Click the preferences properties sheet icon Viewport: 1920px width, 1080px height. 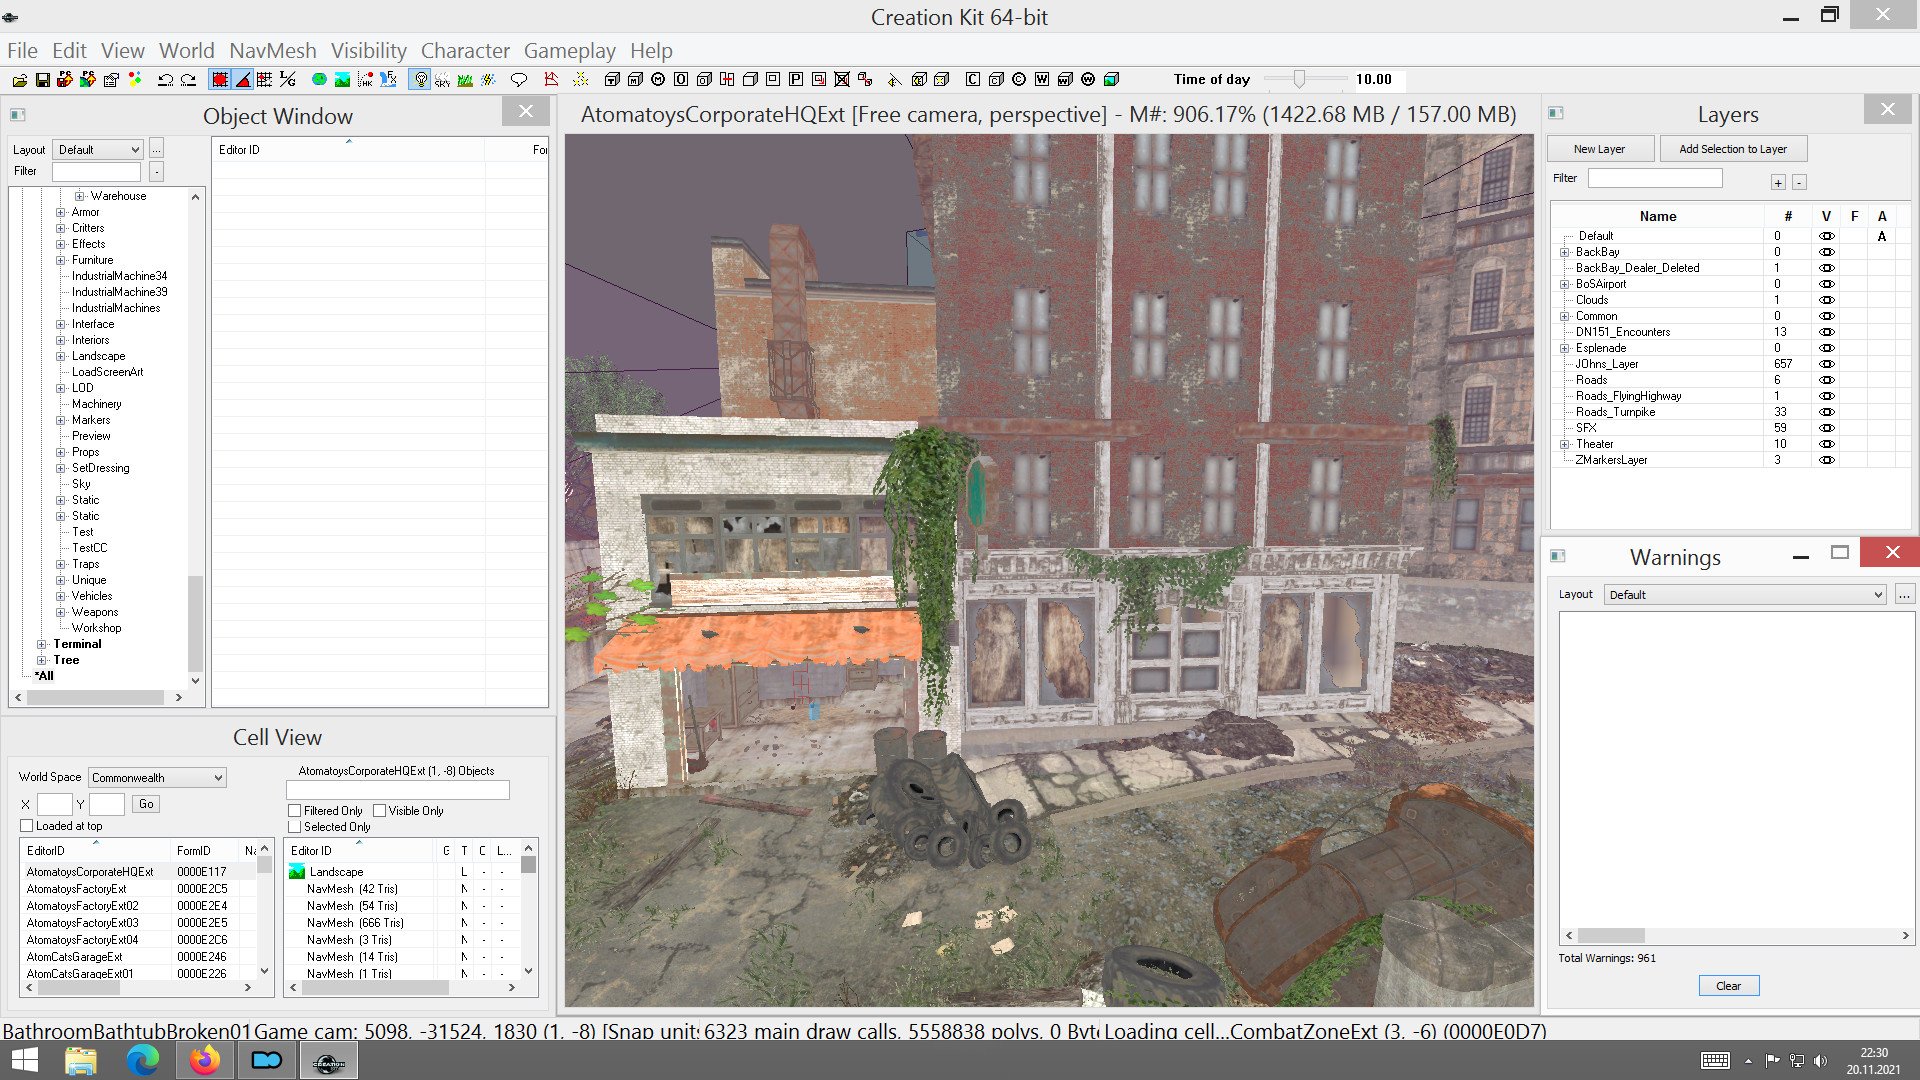tap(111, 79)
